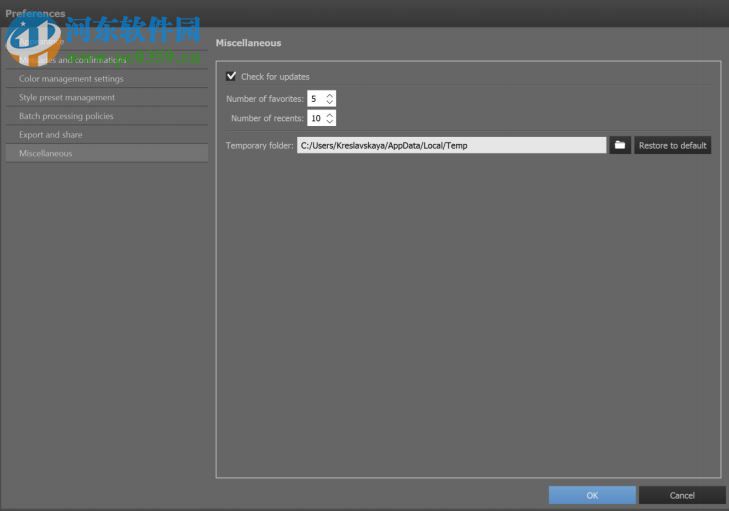
Task: Click Restore to default button
Action: click(x=672, y=146)
